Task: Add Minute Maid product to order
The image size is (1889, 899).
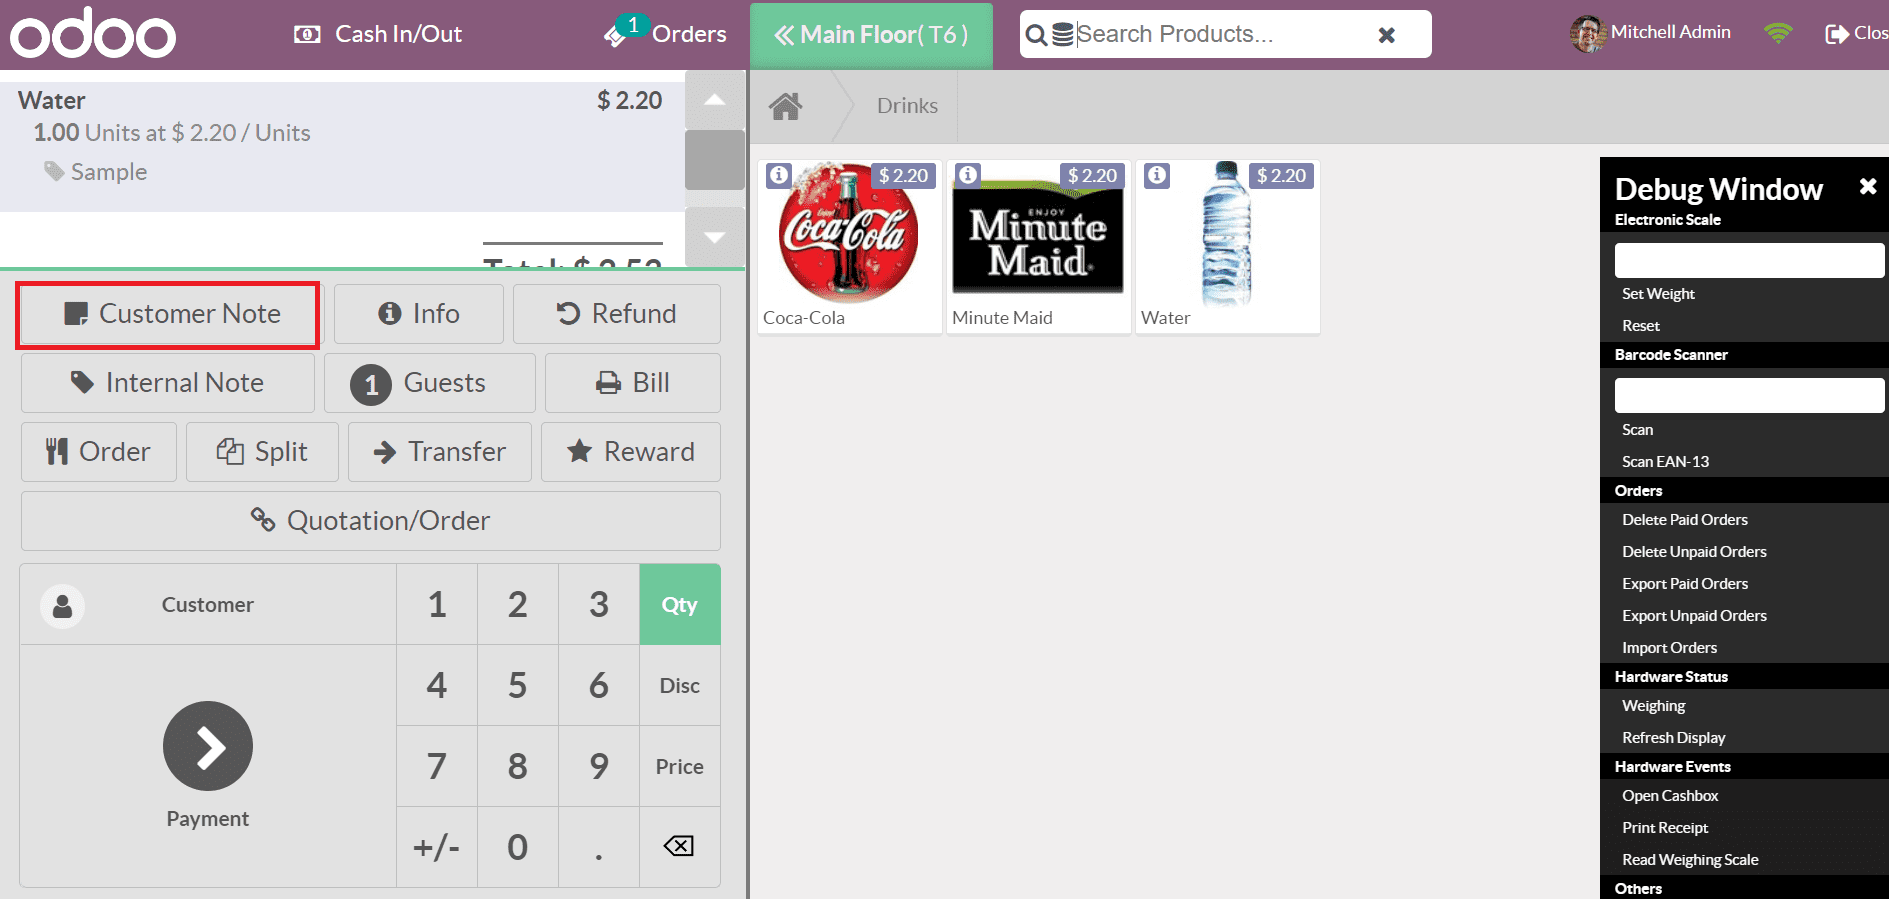Action: pyautogui.click(x=1039, y=246)
